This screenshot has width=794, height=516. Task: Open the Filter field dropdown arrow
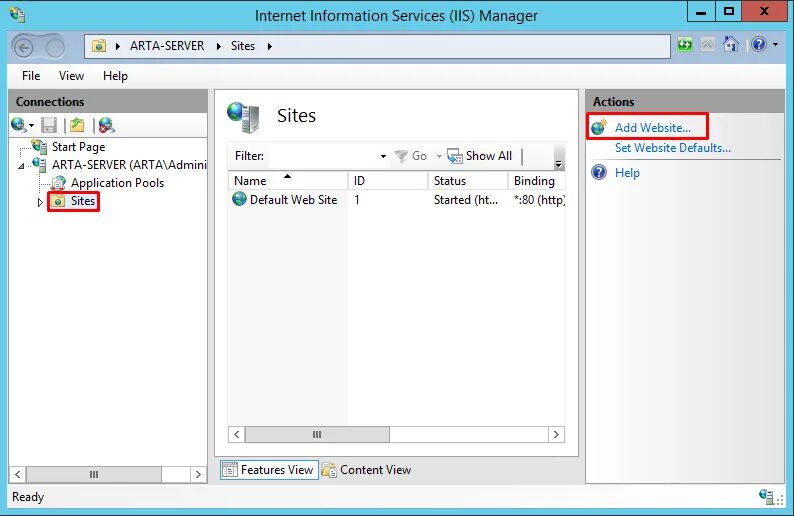pyautogui.click(x=383, y=156)
